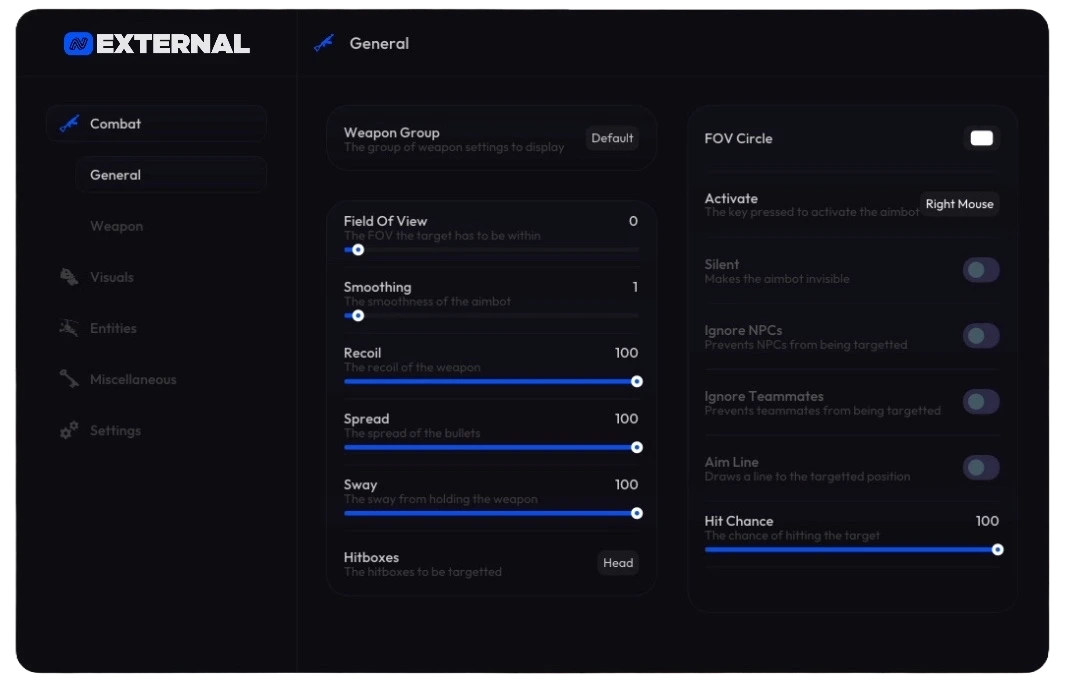Screen dimensions: 1065x692
Task: Click the External logo icon
Action: [x=78, y=44]
